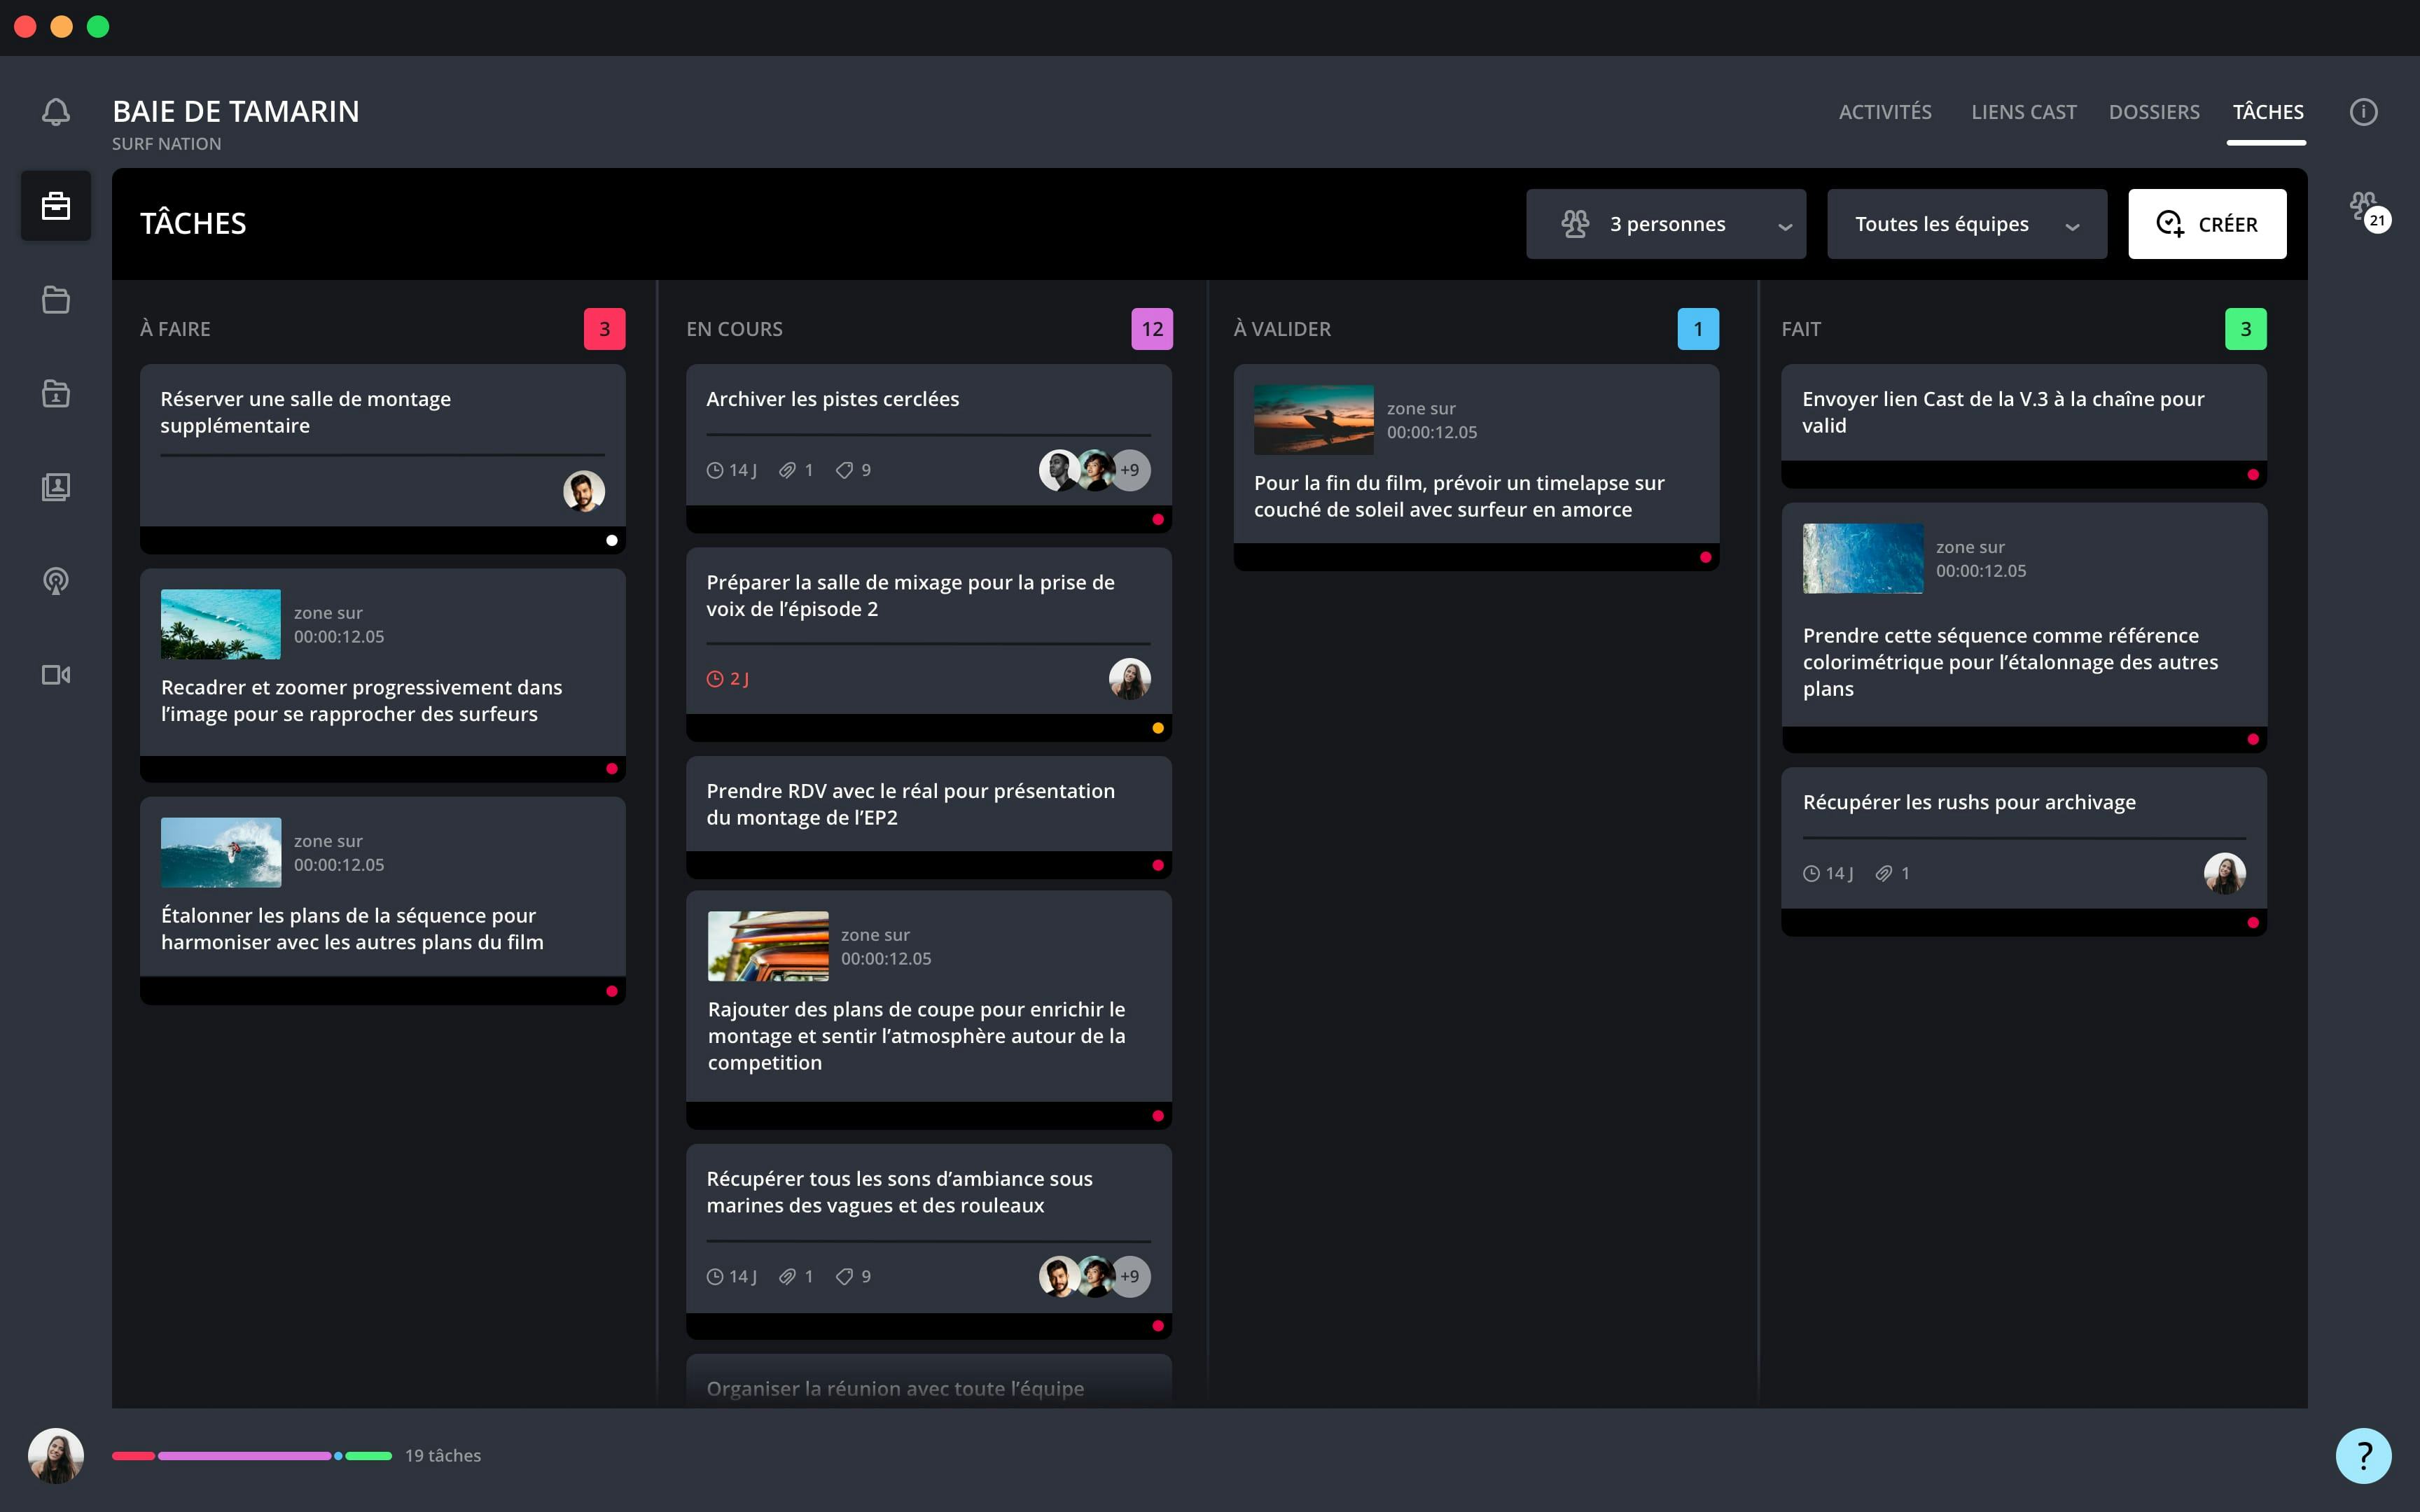Expand the 3 personnes dropdown
2420x1512 pixels.
[x=1665, y=224]
